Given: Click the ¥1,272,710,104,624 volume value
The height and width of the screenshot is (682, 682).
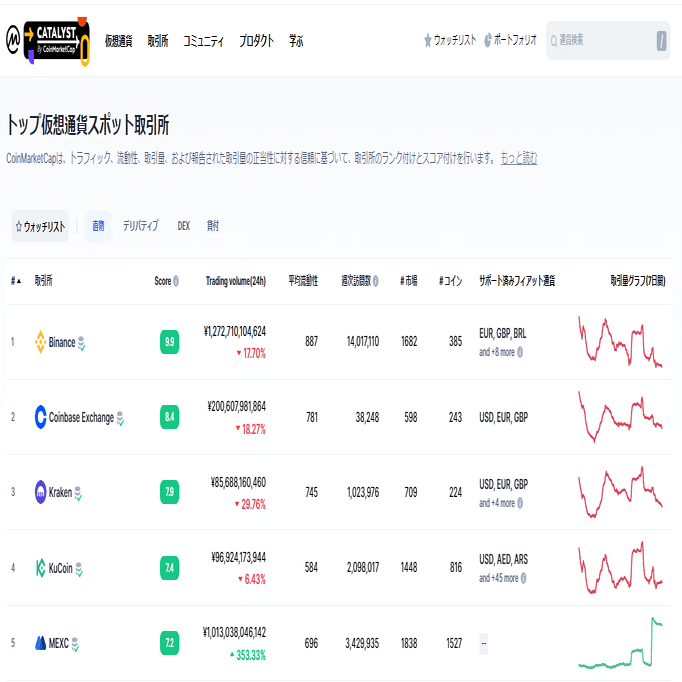Looking at the screenshot, I should 235,332.
